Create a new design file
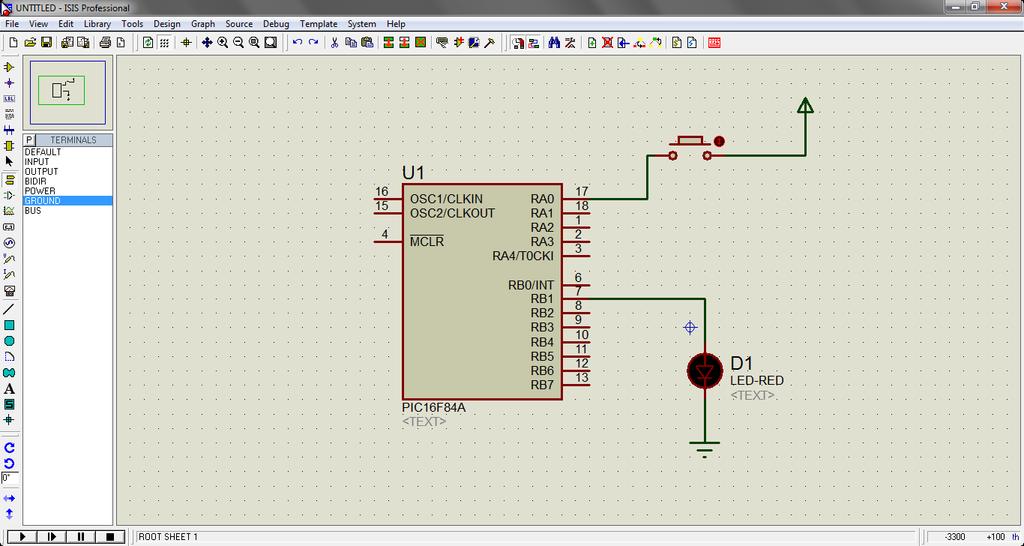Image resolution: width=1024 pixels, height=546 pixels. (x=13, y=42)
